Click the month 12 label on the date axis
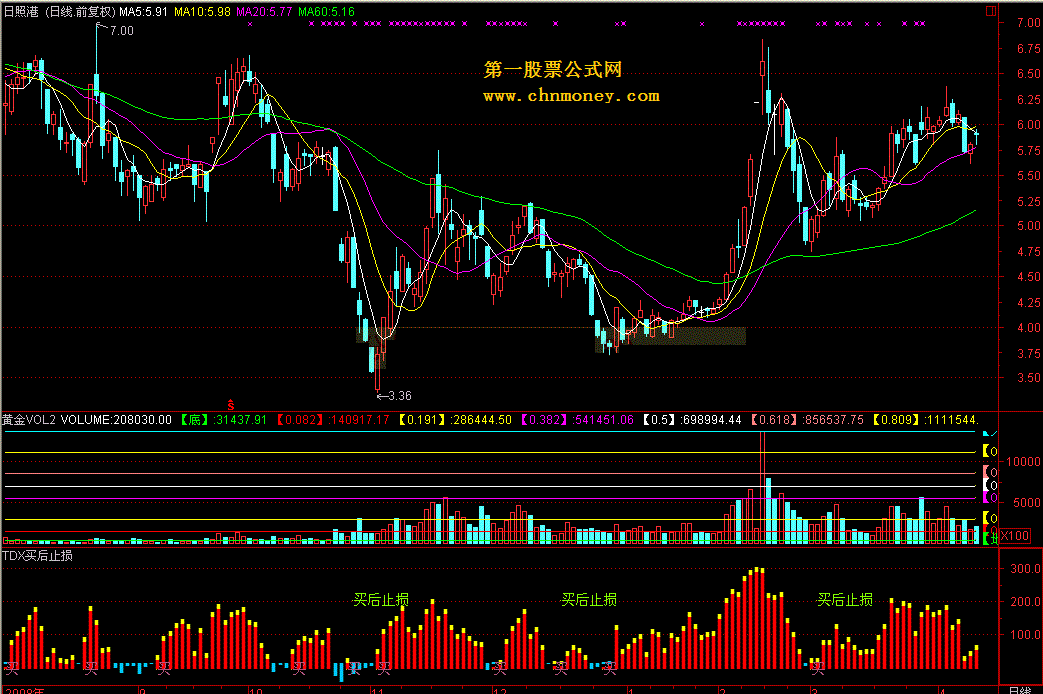 (500, 691)
